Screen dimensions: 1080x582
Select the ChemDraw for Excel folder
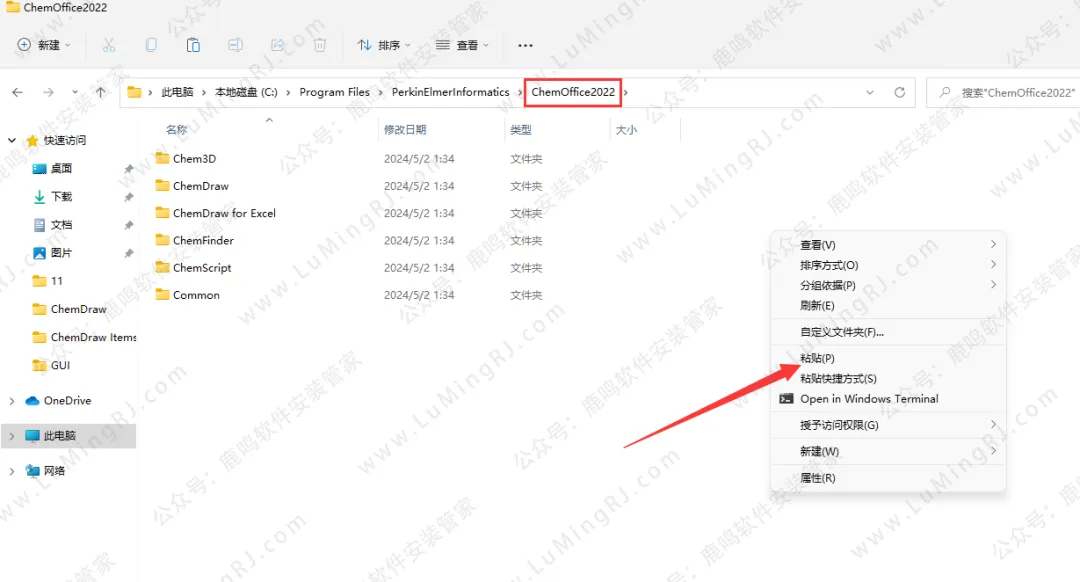[x=224, y=213]
